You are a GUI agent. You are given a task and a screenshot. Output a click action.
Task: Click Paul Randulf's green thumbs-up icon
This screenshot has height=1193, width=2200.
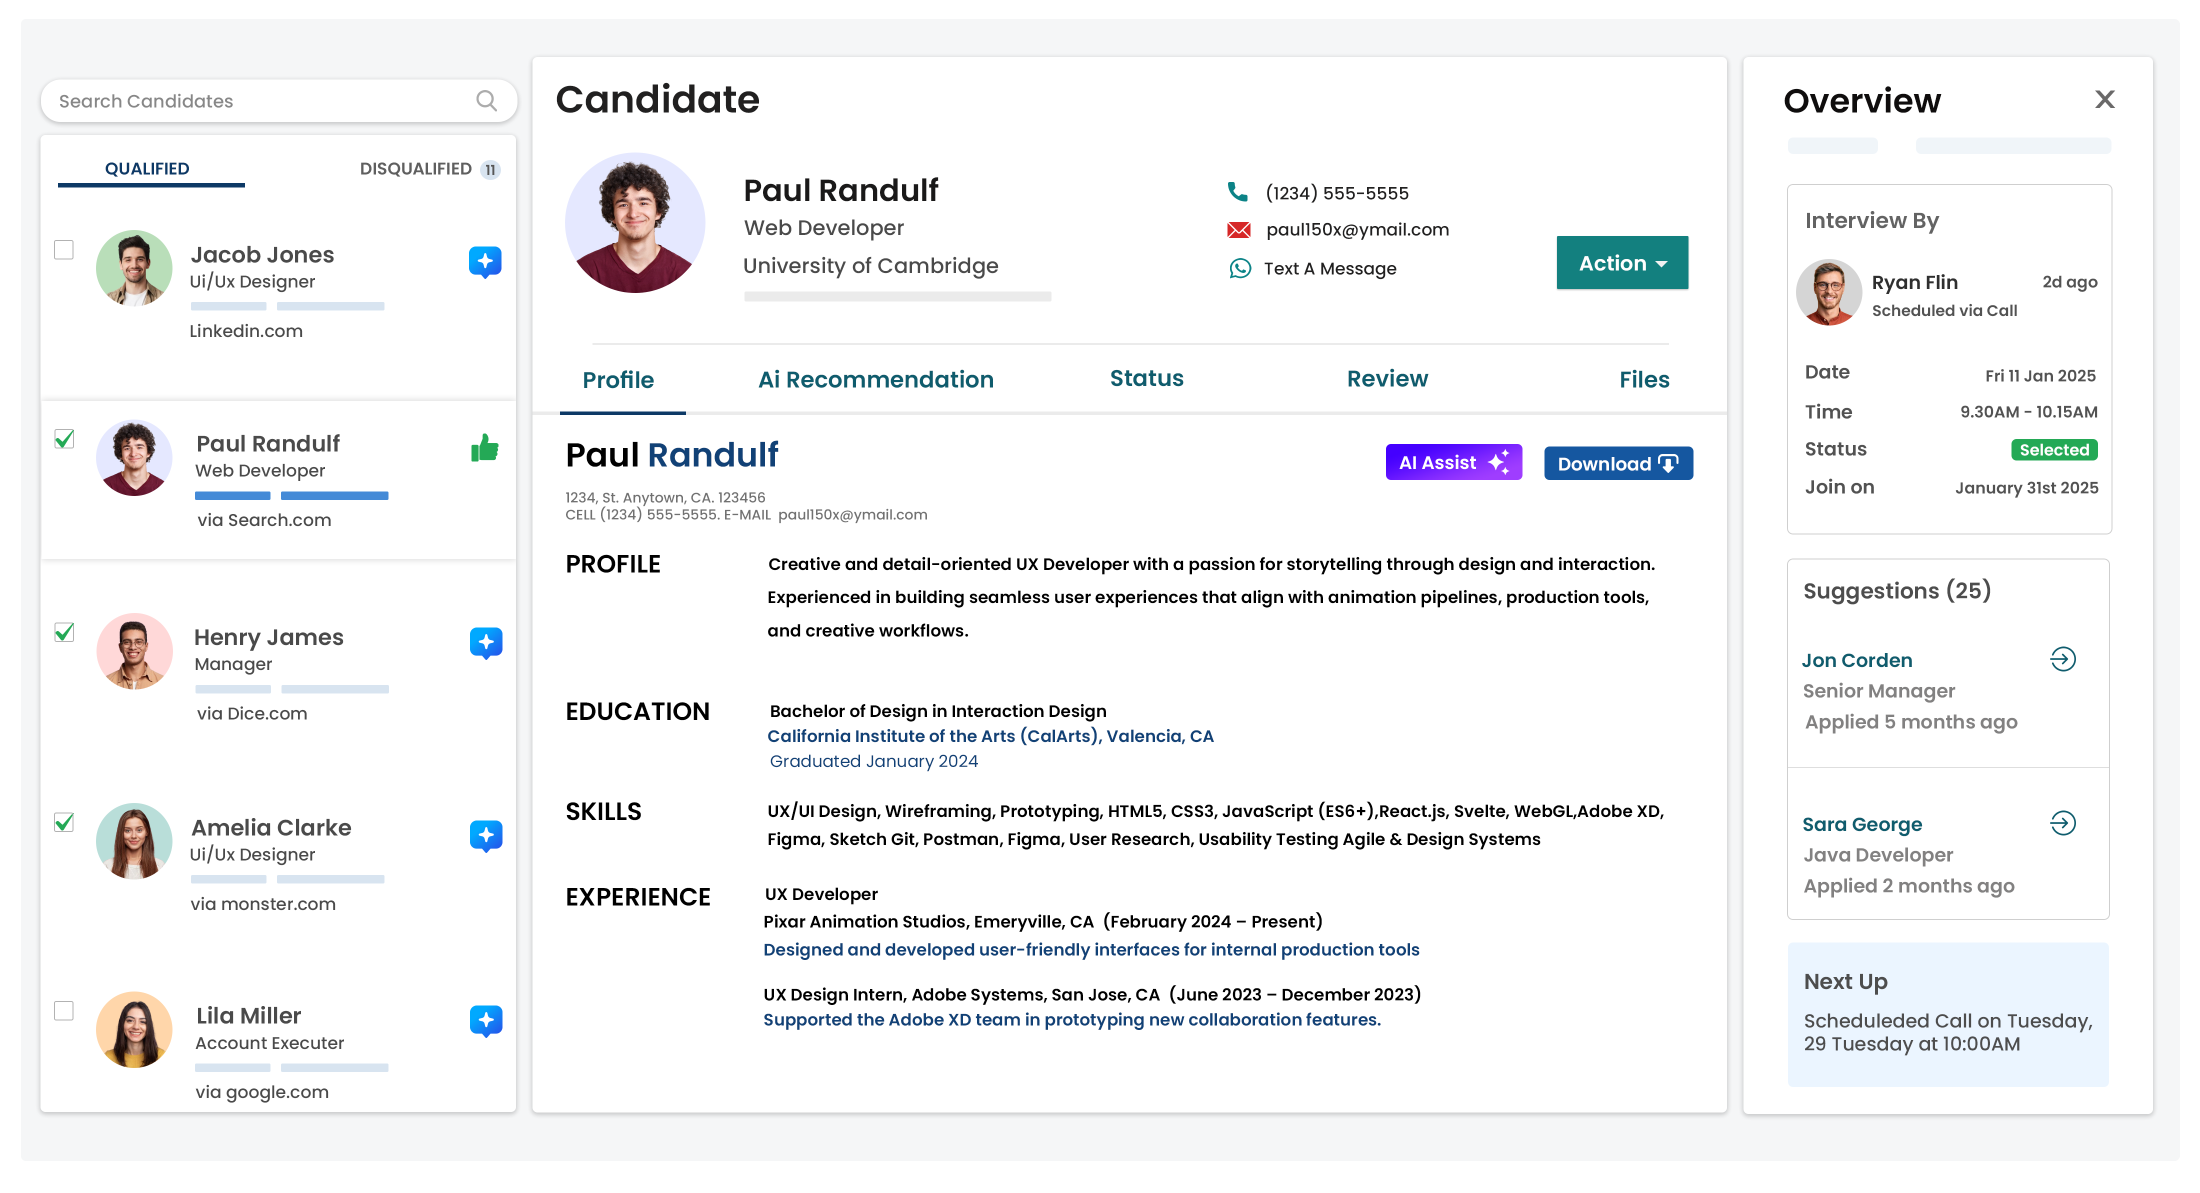point(485,449)
